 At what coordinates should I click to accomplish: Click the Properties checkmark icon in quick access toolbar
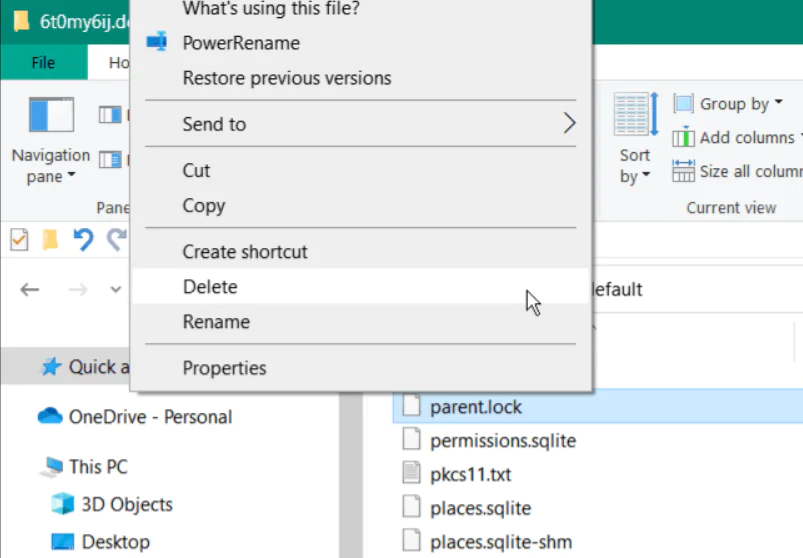point(19,240)
